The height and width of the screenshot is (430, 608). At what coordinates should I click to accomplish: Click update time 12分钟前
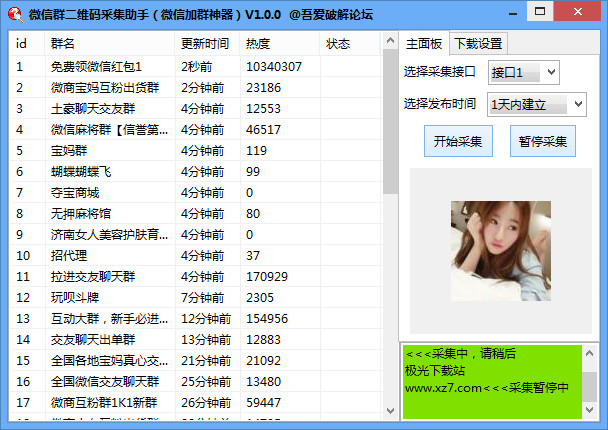tap(206, 319)
